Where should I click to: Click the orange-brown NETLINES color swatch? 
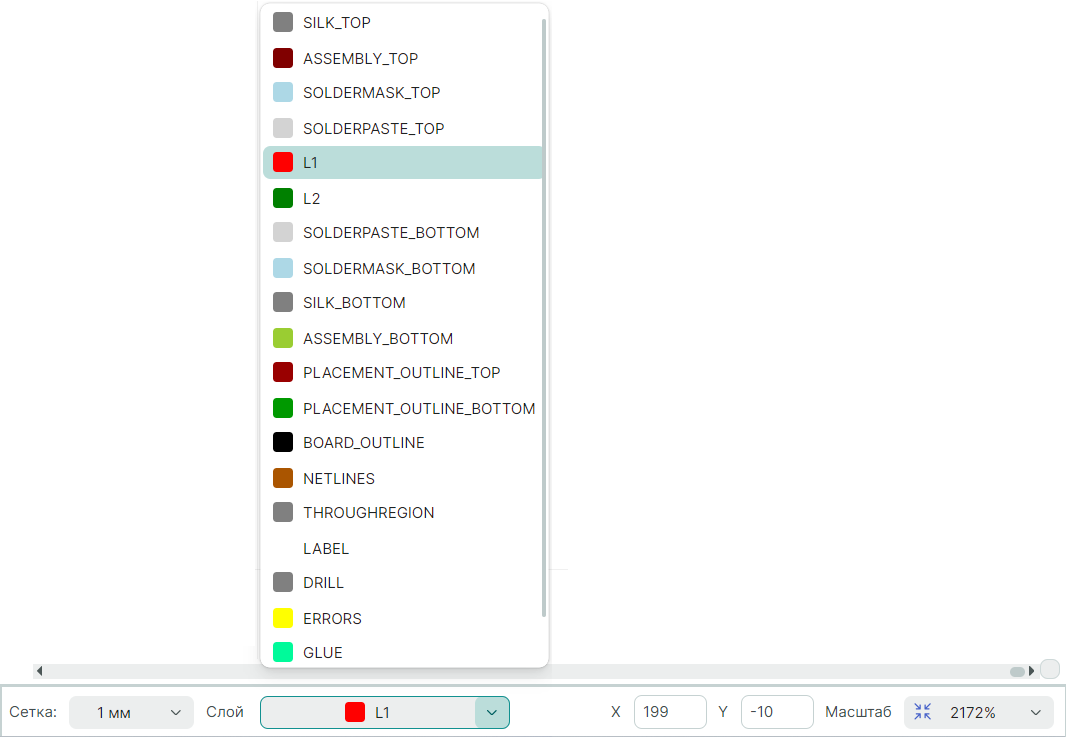(283, 478)
